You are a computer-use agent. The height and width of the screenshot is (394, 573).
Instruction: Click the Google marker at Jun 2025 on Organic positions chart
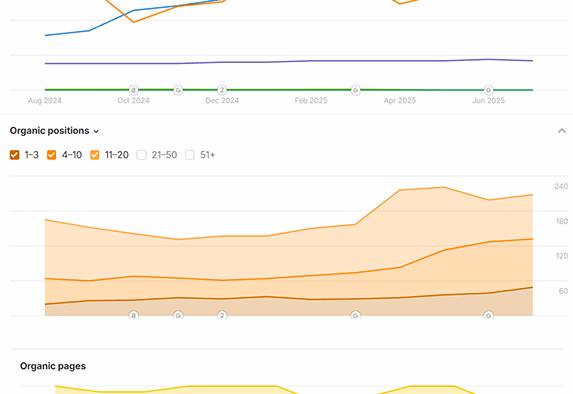(489, 315)
